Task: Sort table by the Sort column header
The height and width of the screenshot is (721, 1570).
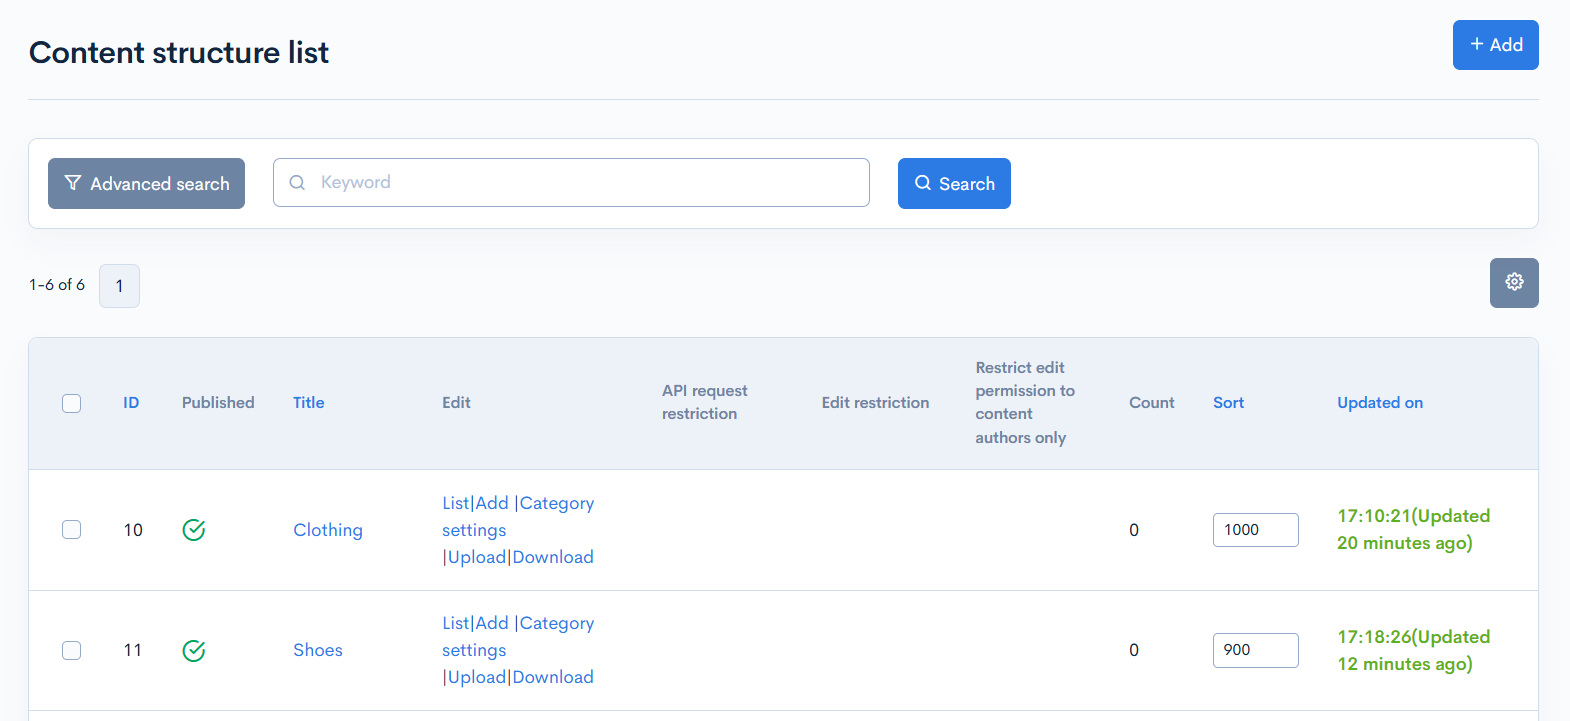Action: [1229, 403]
